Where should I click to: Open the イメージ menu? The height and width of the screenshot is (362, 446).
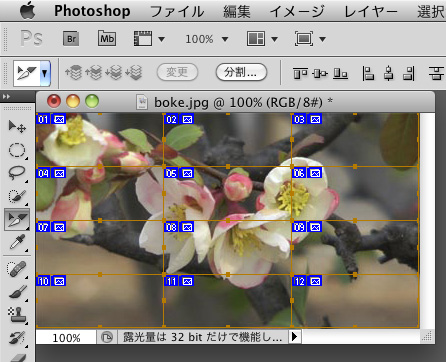tap(297, 12)
